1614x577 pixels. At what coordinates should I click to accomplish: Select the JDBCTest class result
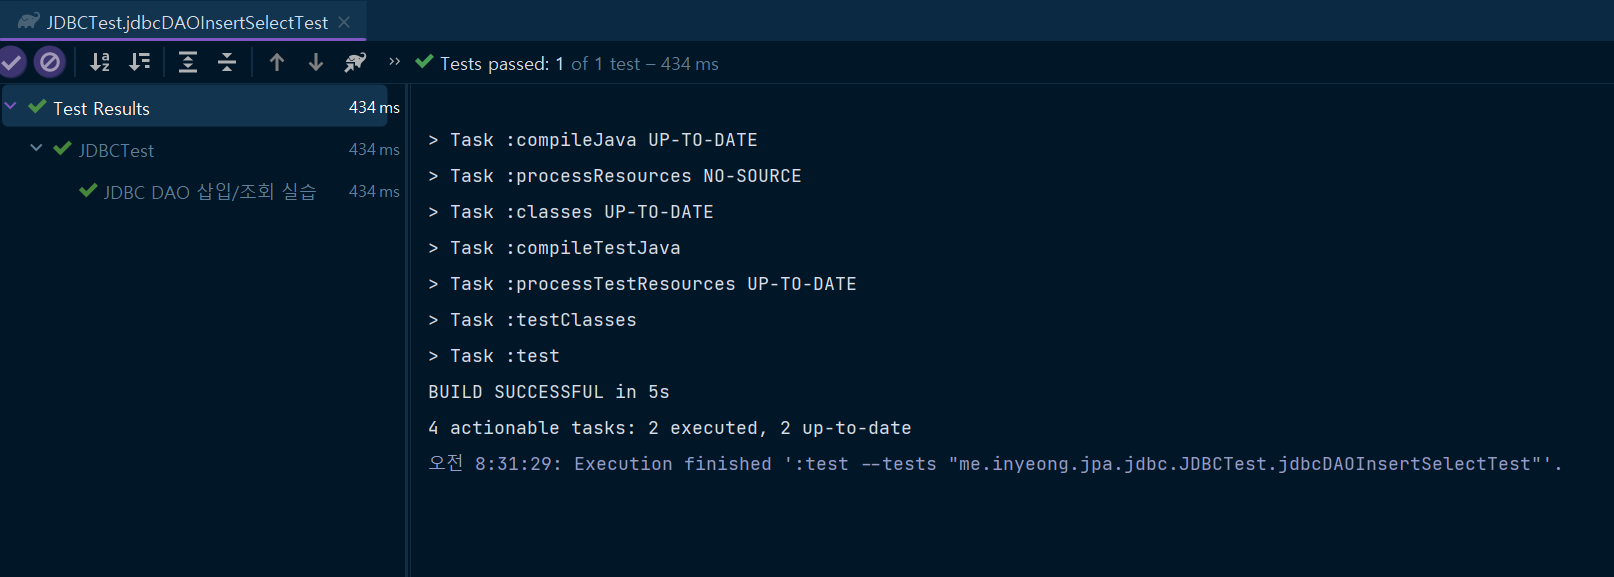(x=116, y=150)
